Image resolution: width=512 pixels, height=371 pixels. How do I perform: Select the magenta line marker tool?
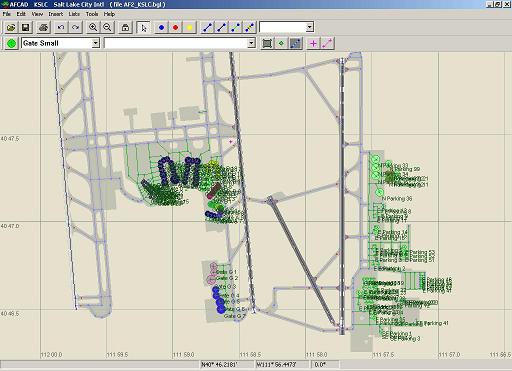[328, 43]
